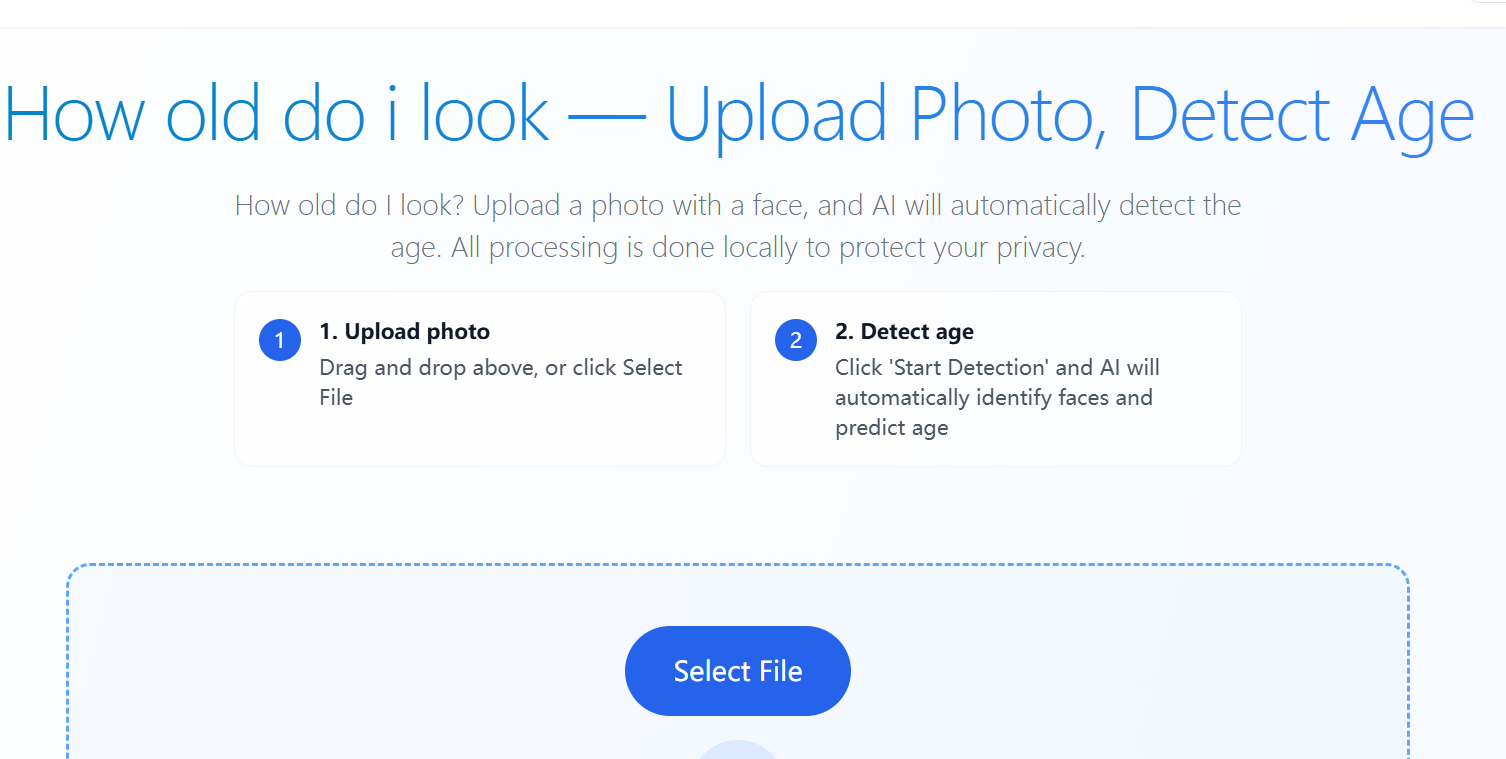1506x759 pixels.
Task: Click the 'Upload photo' step title
Action: (x=404, y=331)
